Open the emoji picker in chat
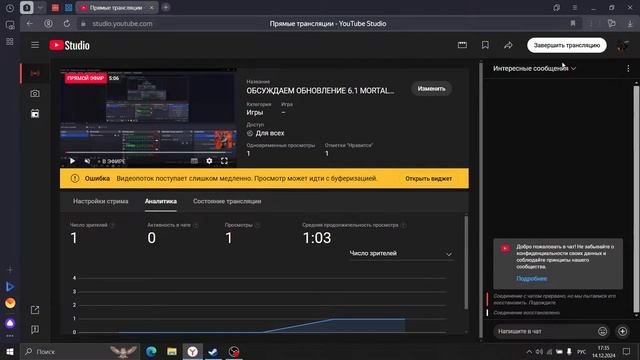Image resolution: width=640 pixels, height=360 pixels. pyautogui.click(x=602, y=331)
